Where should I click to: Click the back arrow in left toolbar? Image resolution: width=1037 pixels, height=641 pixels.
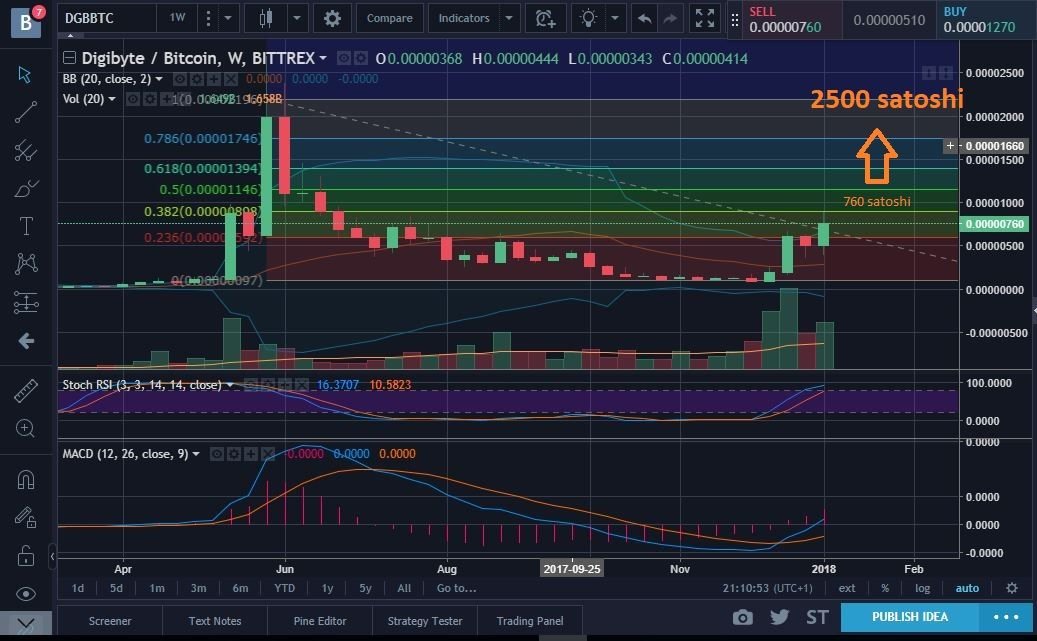pos(26,341)
